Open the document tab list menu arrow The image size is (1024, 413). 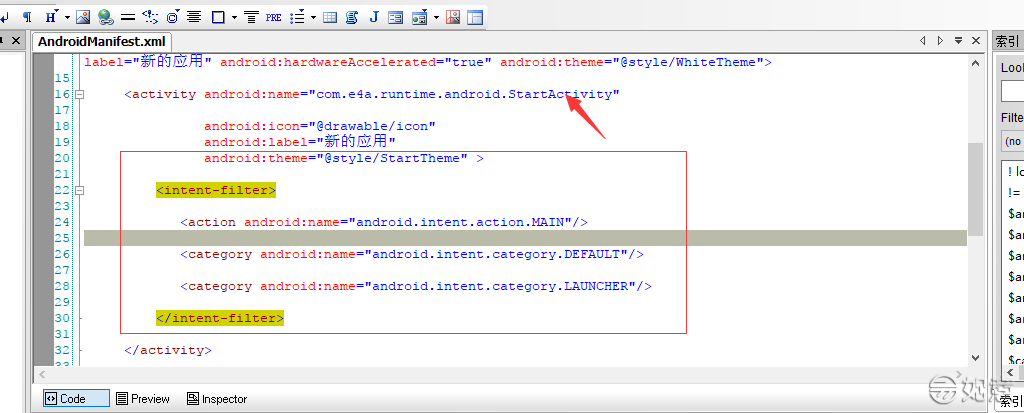point(958,41)
